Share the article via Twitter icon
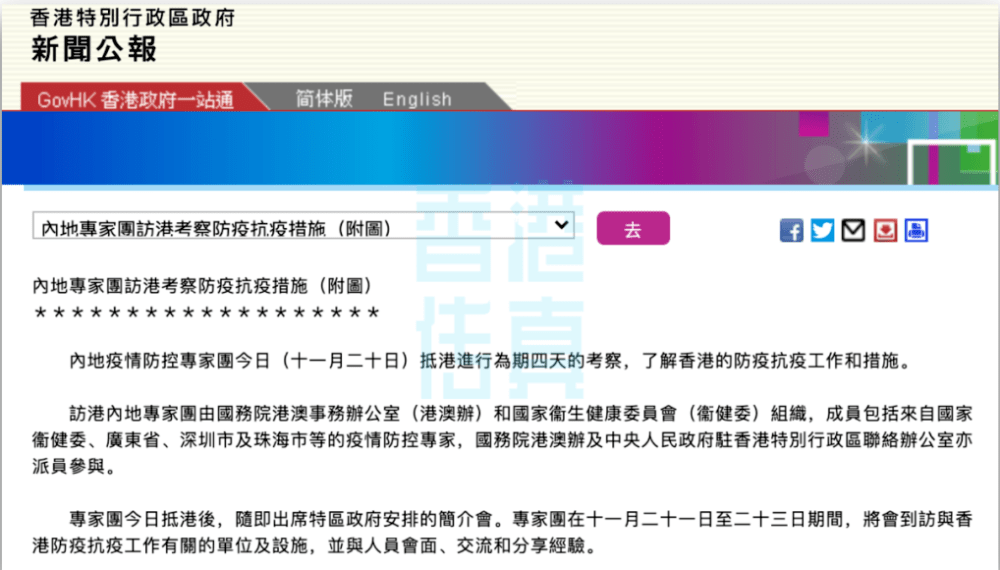1000x570 pixels. click(x=822, y=230)
